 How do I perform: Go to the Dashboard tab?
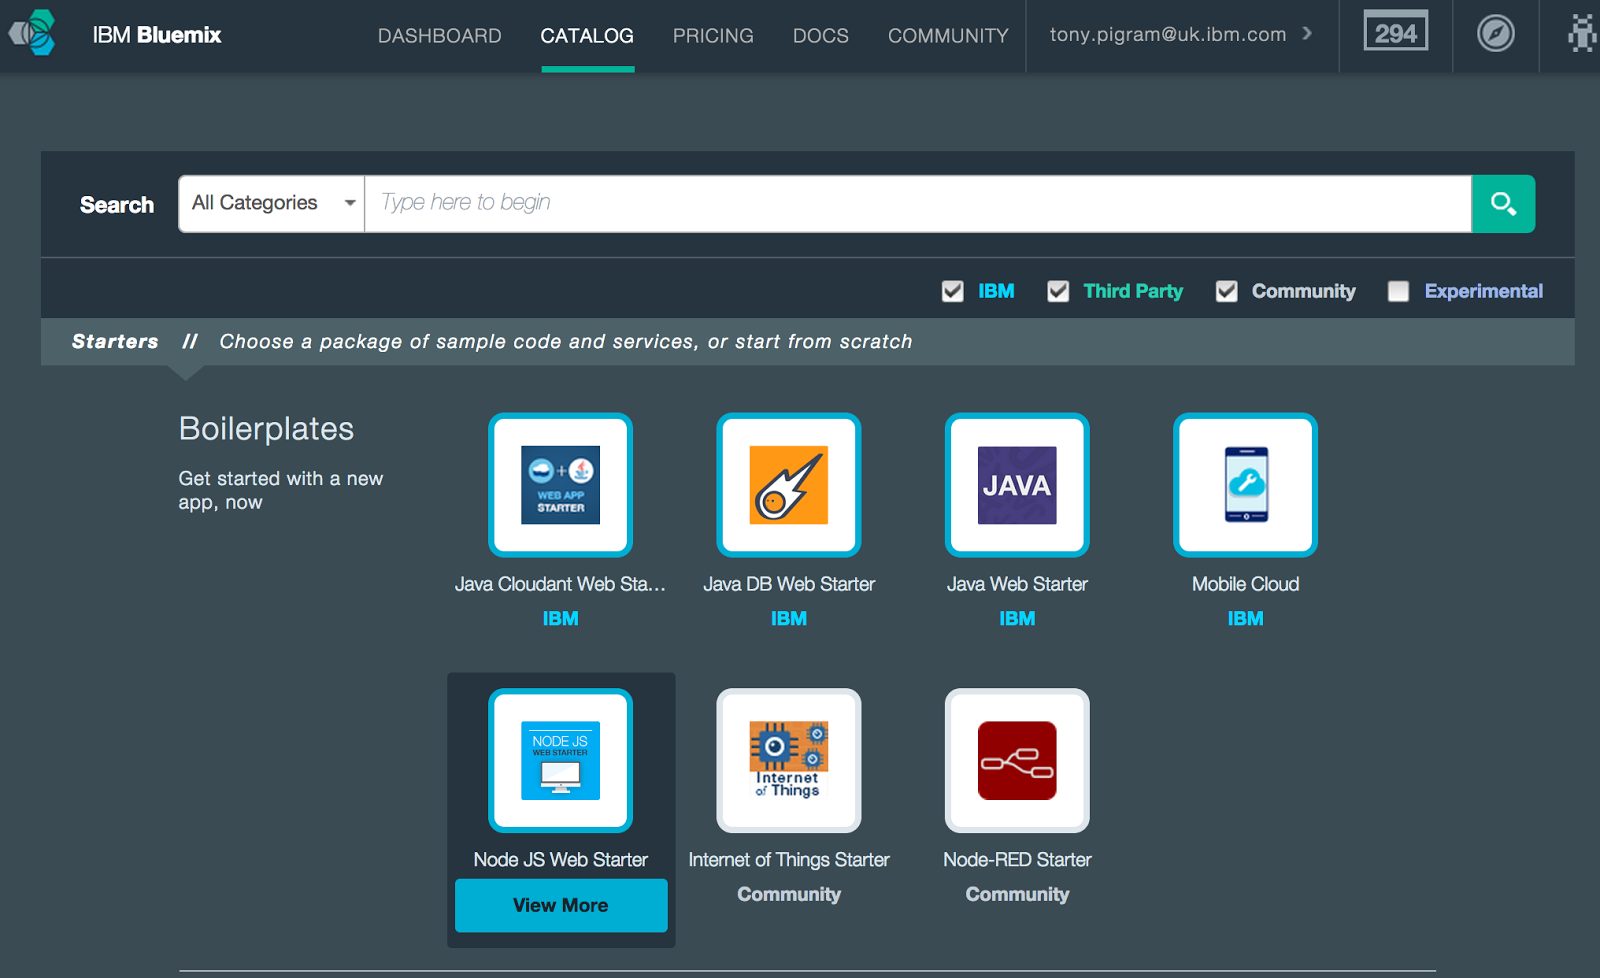(x=440, y=36)
